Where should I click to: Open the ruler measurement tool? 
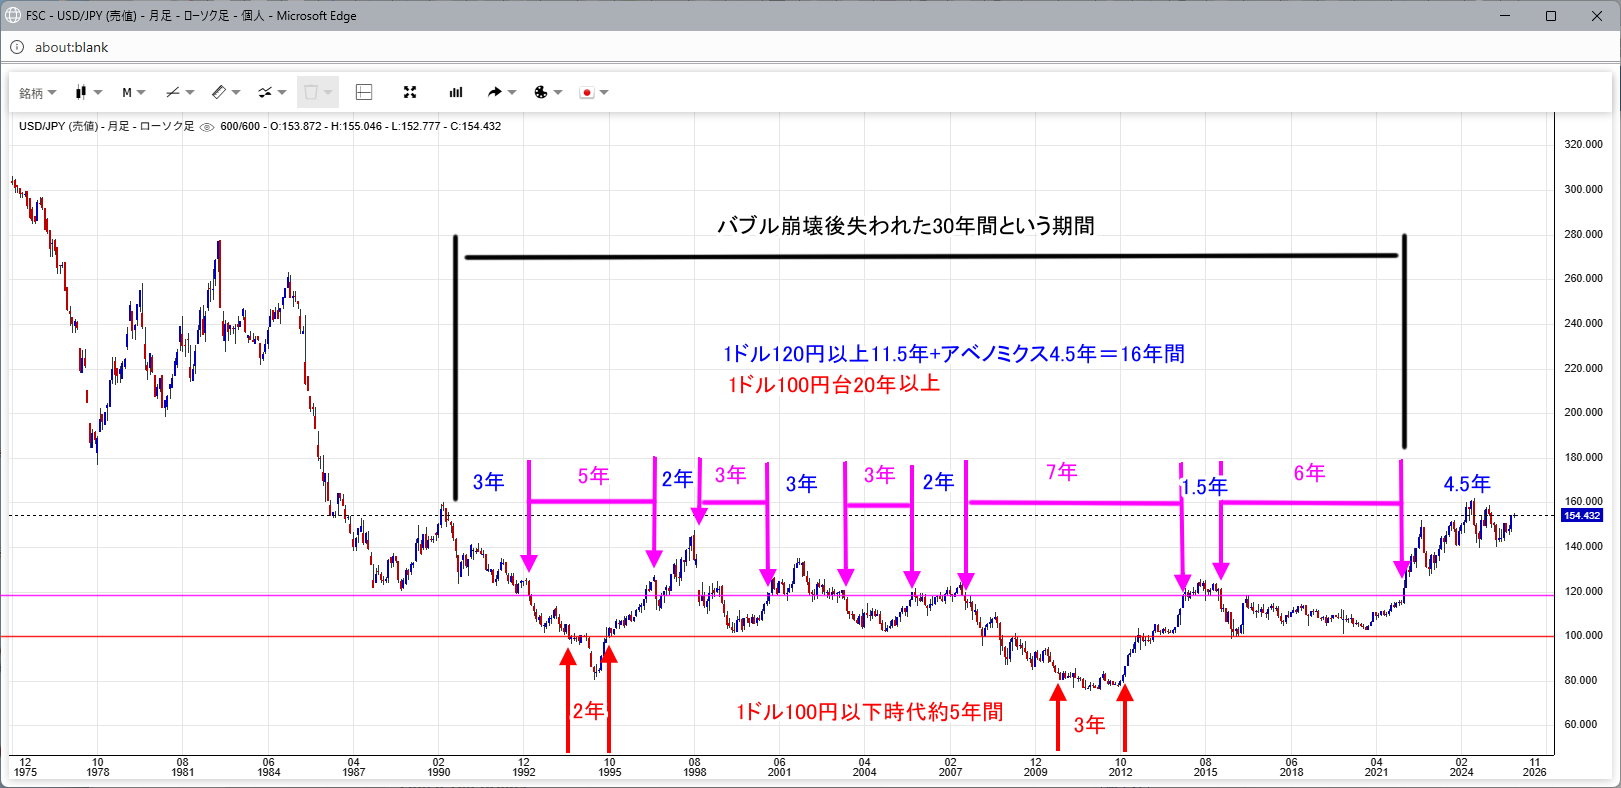click(225, 93)
